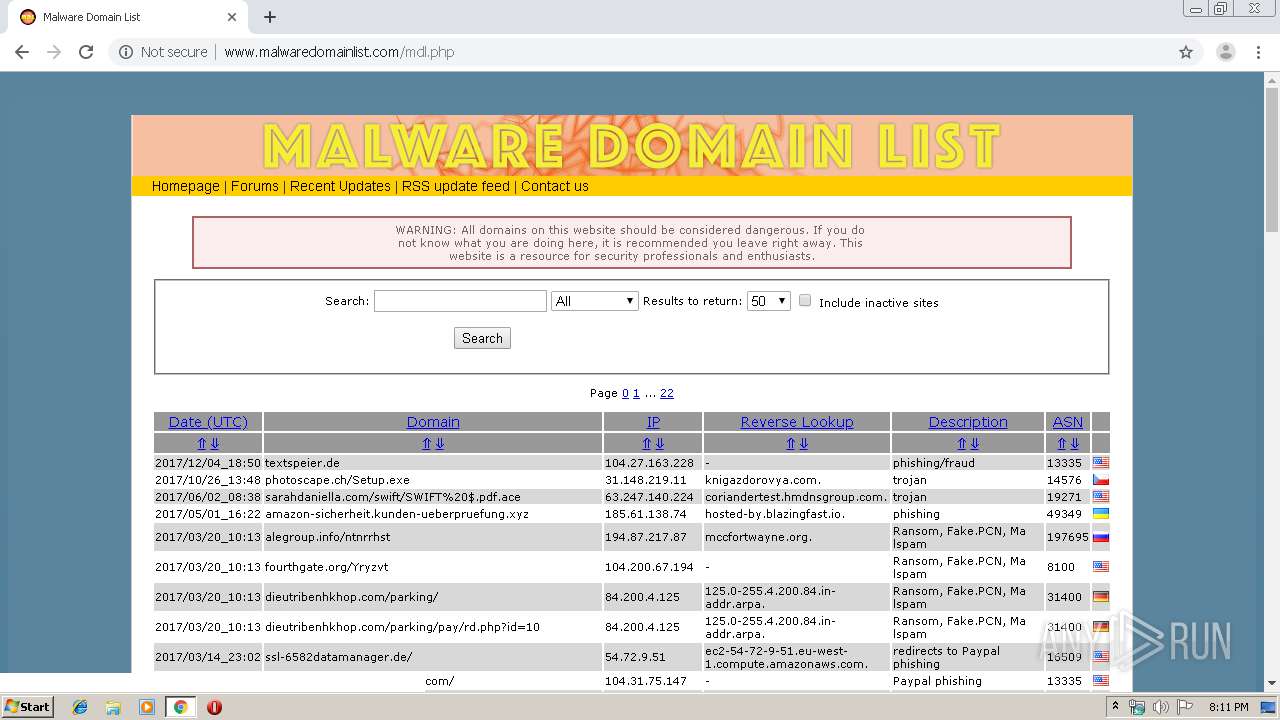This screenshot has height=720, width=1280.
Task: Open Recent Updates menu link
Action: [340, 186]
